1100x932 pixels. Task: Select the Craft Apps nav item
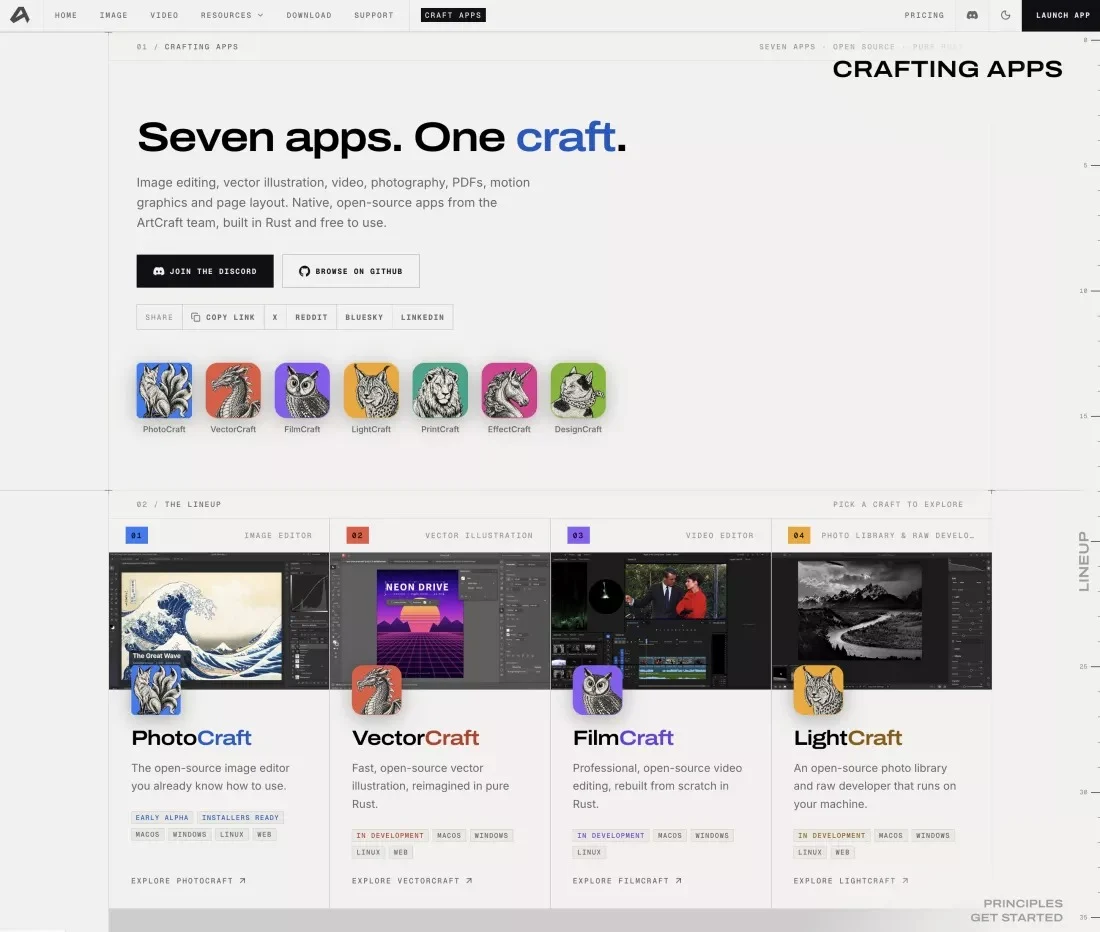click(x=453, y=15)
